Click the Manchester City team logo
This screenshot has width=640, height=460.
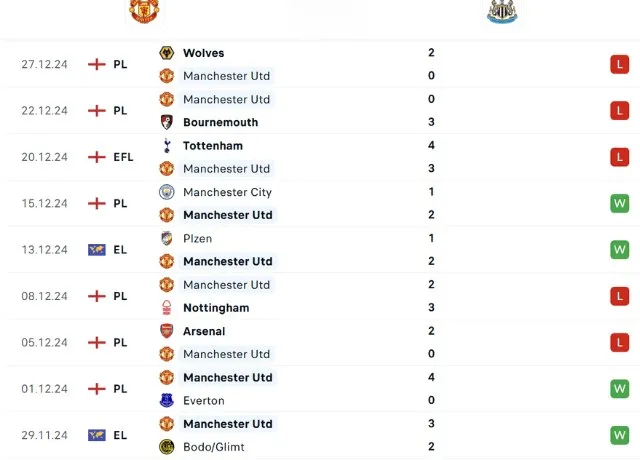click(x=167, y=192)
